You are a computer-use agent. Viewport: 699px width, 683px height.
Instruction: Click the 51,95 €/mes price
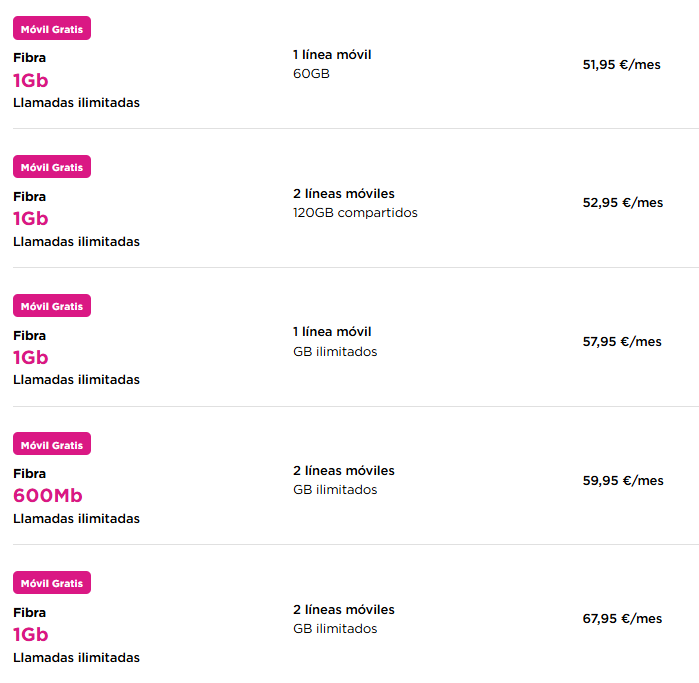(x=621, y=65)
